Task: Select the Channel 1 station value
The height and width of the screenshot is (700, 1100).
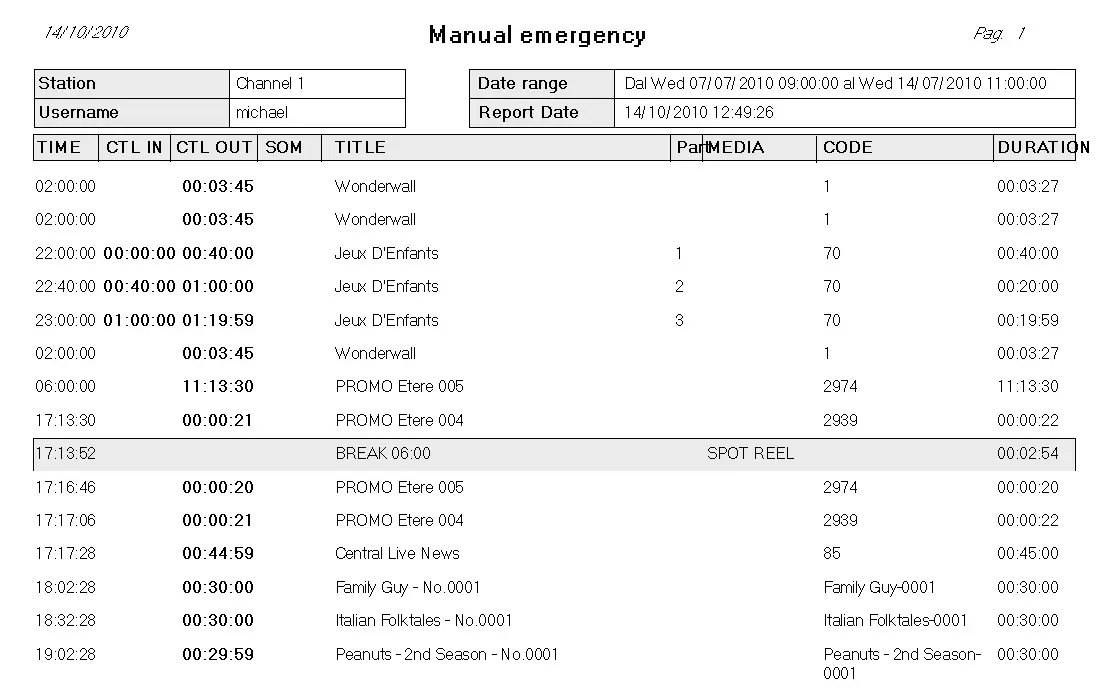Action: [270, 84]
